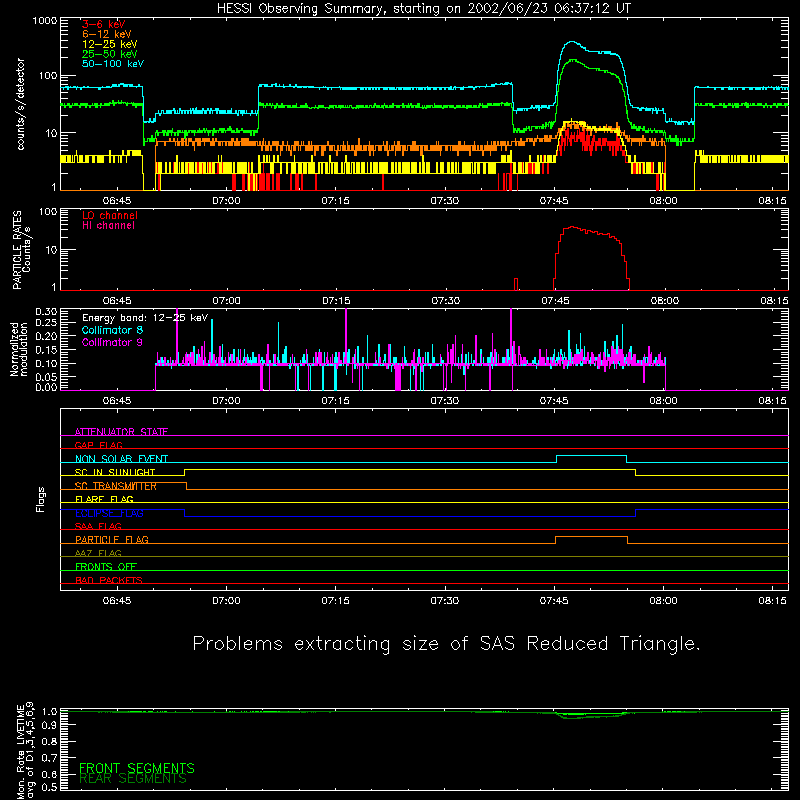This screenshot has width=800, height=800.
Task: Click 07:15 tick label under modulation plot
Action: pyautogui.click(x=335, y=401)
